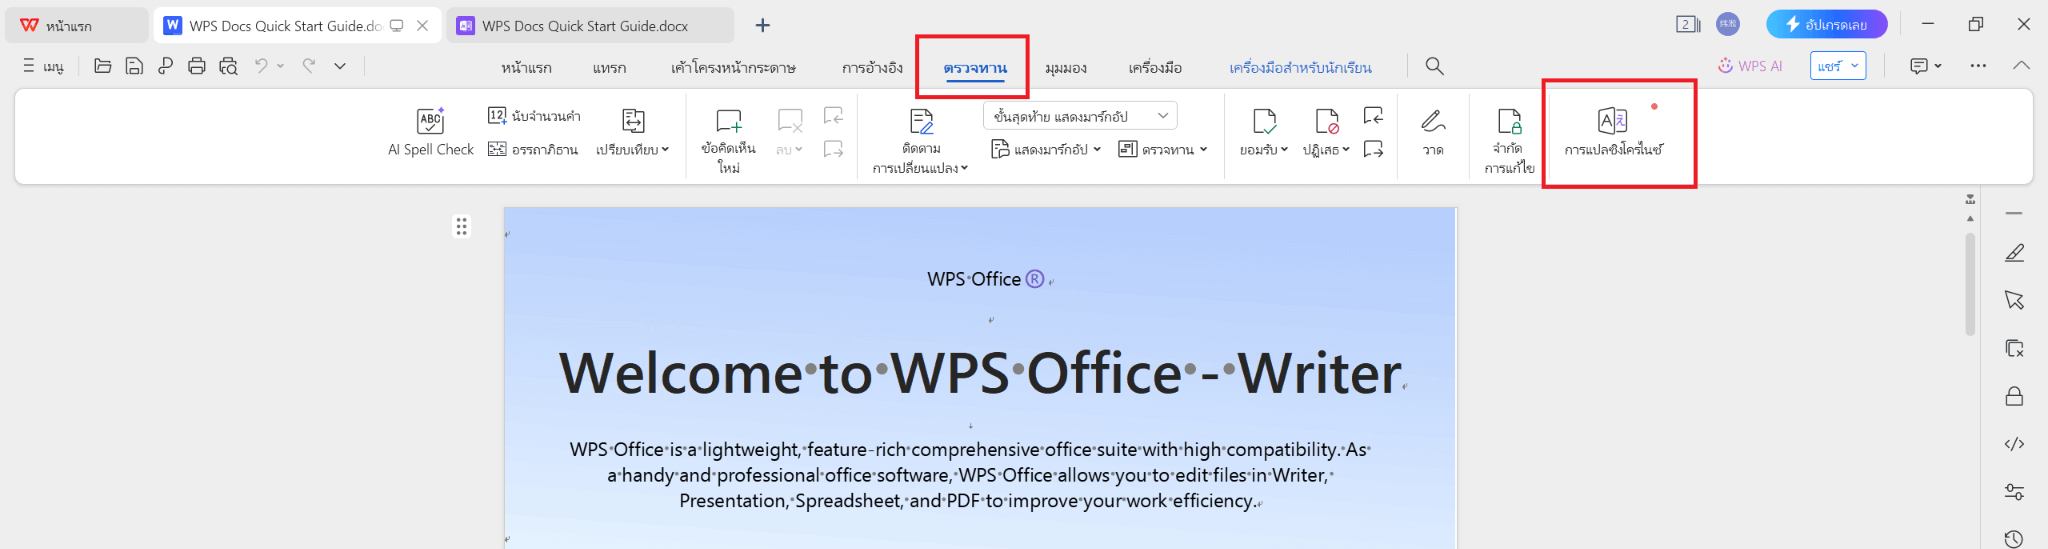Open the search magnifier in ribbon bar
This screenshot has width=2048, height=549.
(1434, 66)
